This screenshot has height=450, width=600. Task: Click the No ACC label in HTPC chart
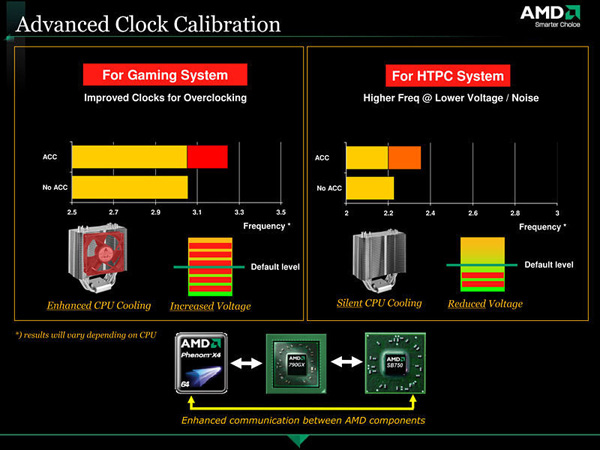coord(329,188)
